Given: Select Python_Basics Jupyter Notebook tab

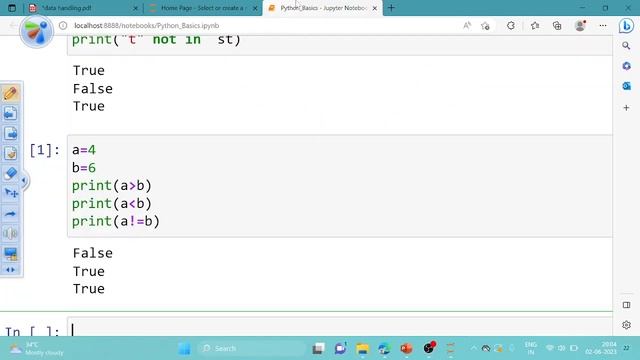Looking at the screenshot, I should (323, 8).
